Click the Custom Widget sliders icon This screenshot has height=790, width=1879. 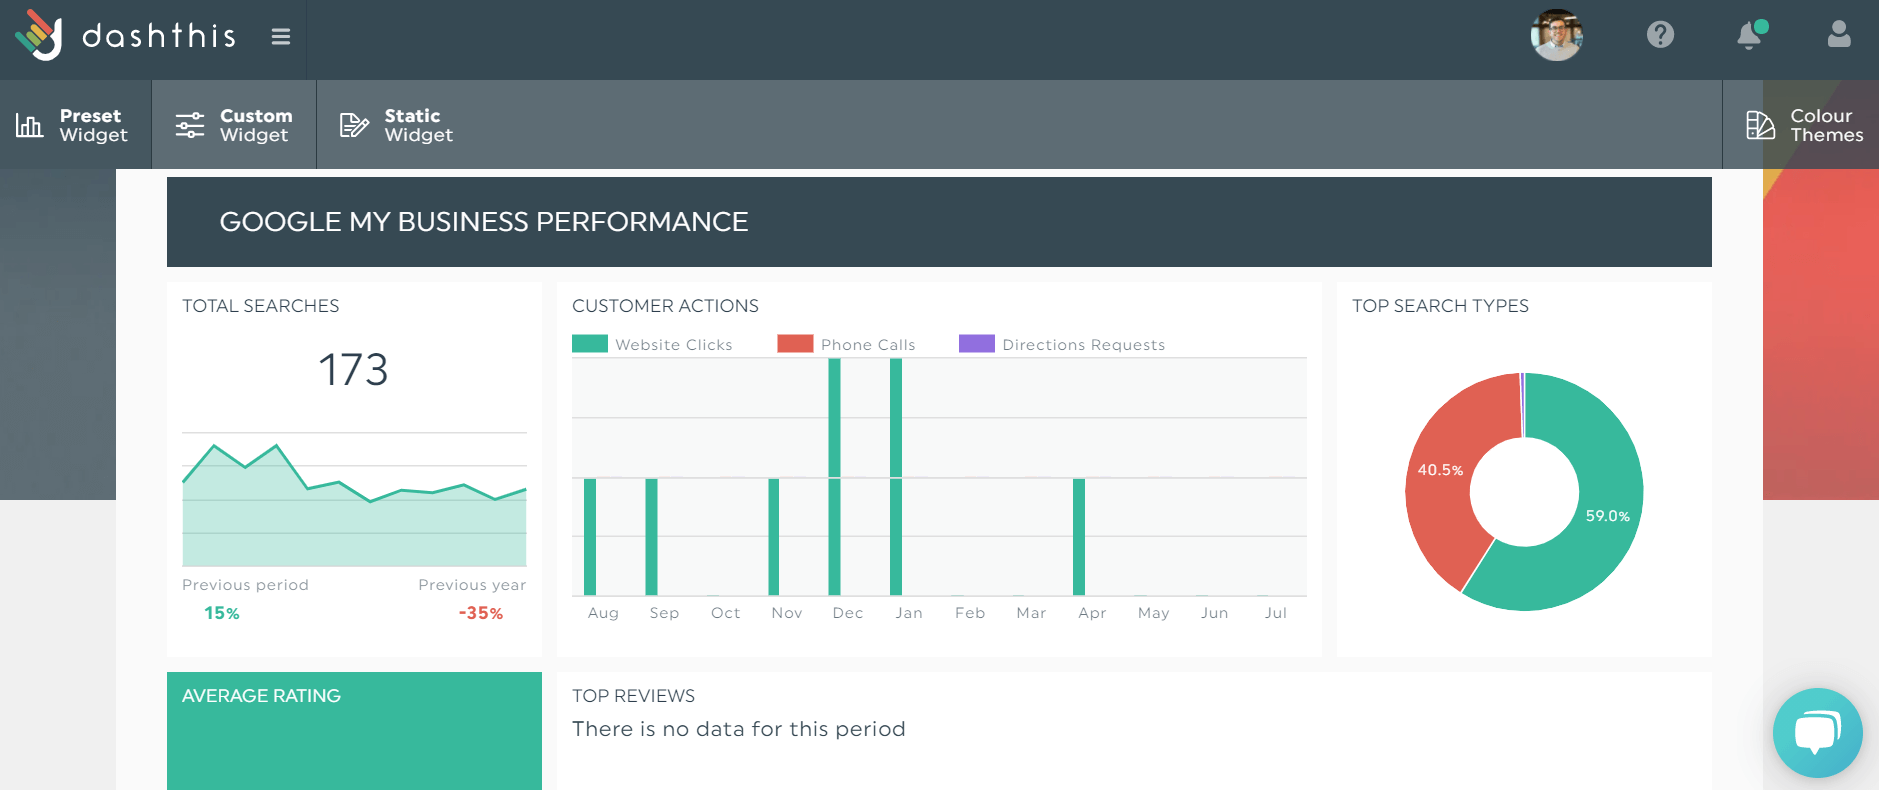[x=190, y=125]
